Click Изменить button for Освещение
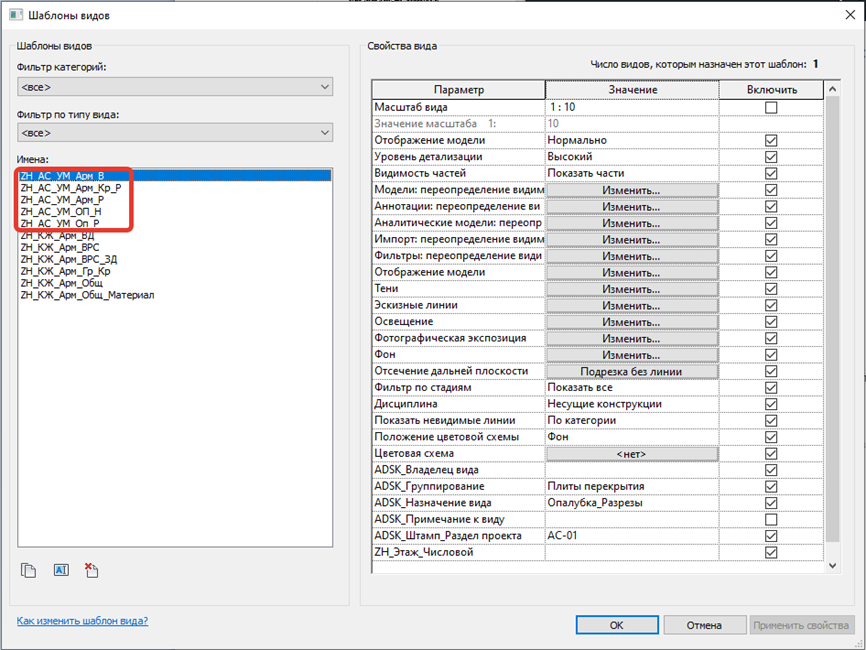 [632, 322]
